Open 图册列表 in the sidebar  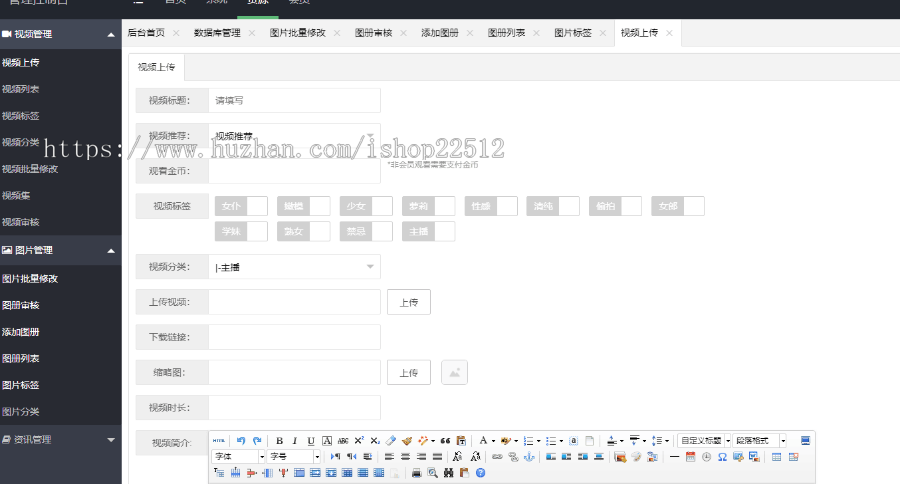21,358
